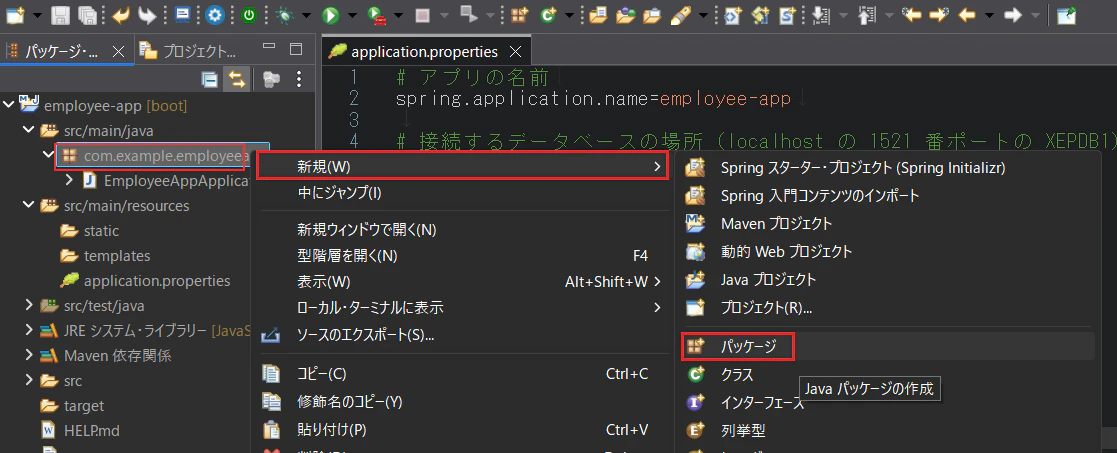Click the Next Annotation down-arrow icon
Image resolution: width=1117 pixels, height=453 pixels.
(x=821, y=15)
